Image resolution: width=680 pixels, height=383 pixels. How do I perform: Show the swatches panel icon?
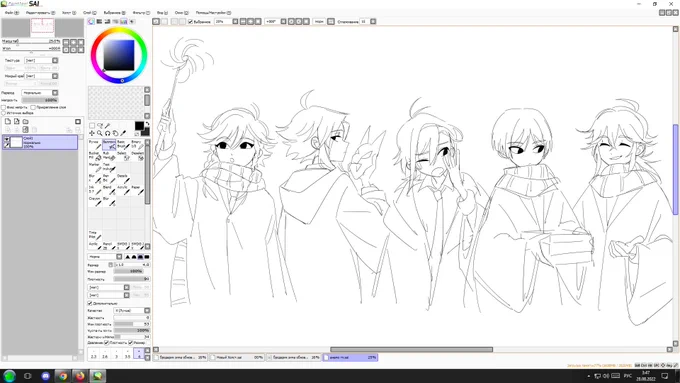[124, 21]
